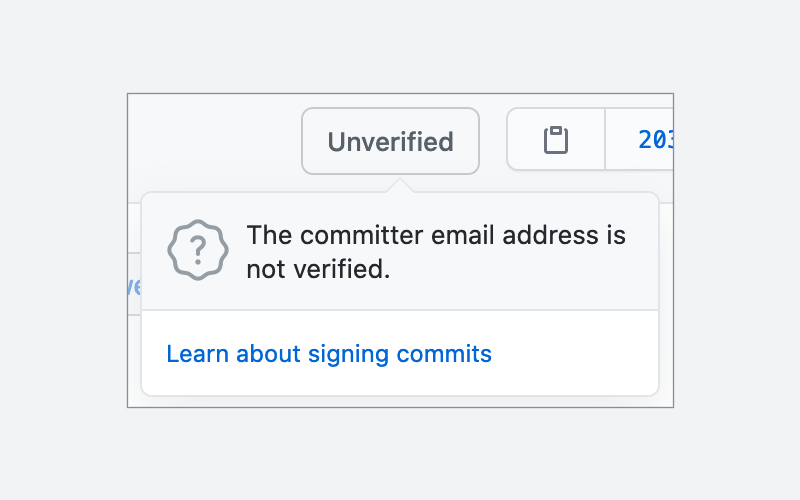The image size is (800, 500).
Task: Click the partially visible blue link at left edge
Action: (x=134, y=286)
